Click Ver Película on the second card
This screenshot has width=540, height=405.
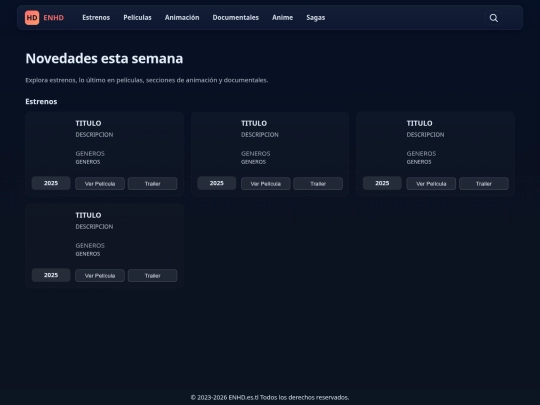click(266, 184)
